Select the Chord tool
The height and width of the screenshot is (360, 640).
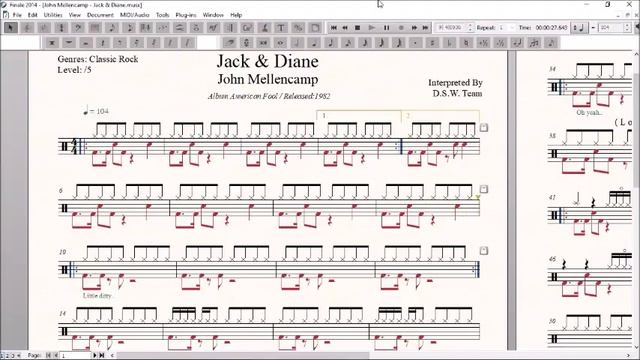click(247, 28)
